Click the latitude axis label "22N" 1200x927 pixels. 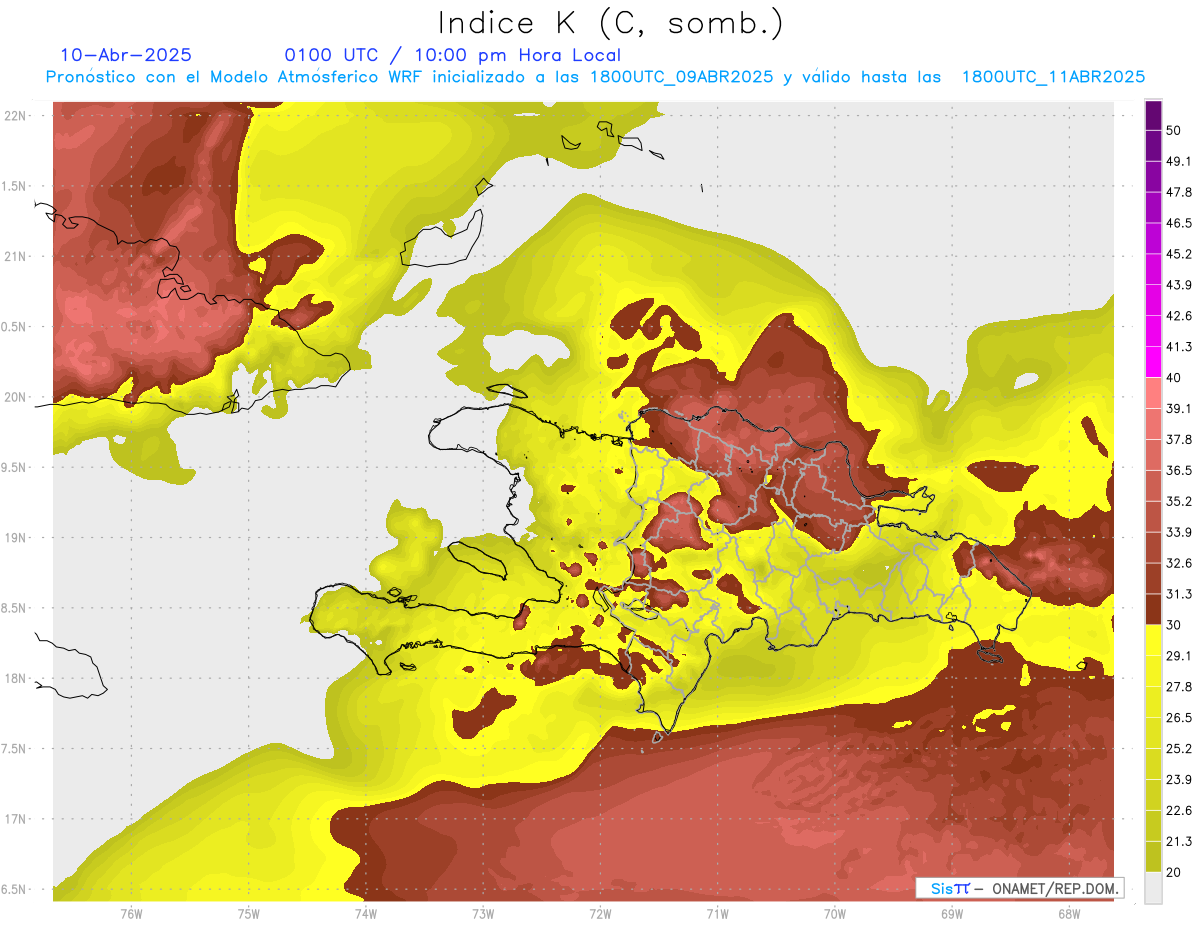click(x=17, y=116)
